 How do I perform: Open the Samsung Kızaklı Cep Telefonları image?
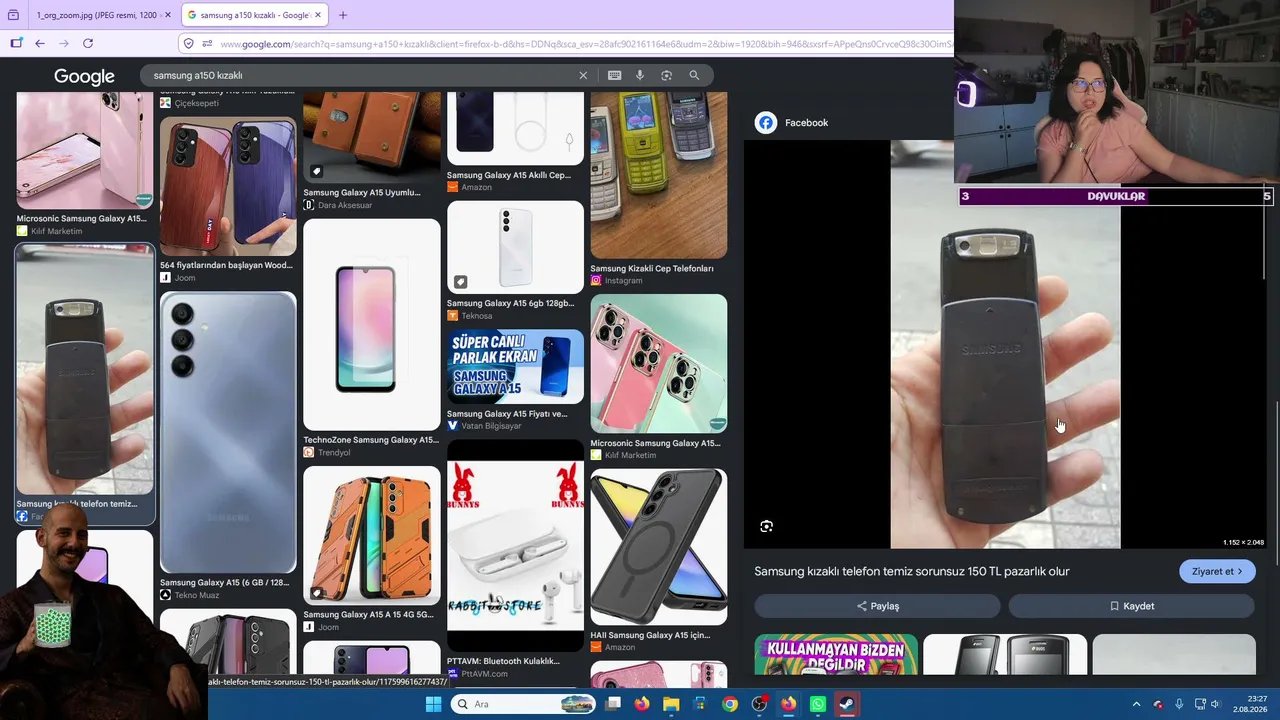tap(659, 175)
